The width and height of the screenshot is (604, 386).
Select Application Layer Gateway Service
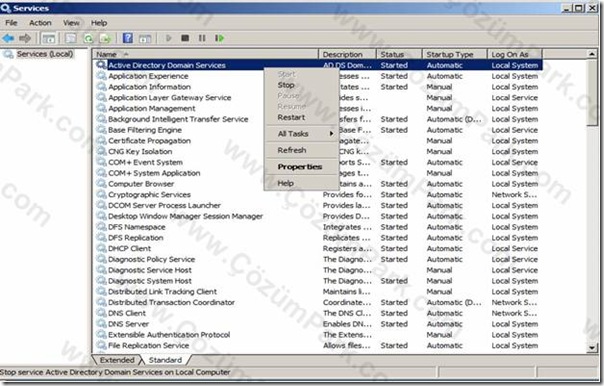pyautogui.click(x=169, y=97)
